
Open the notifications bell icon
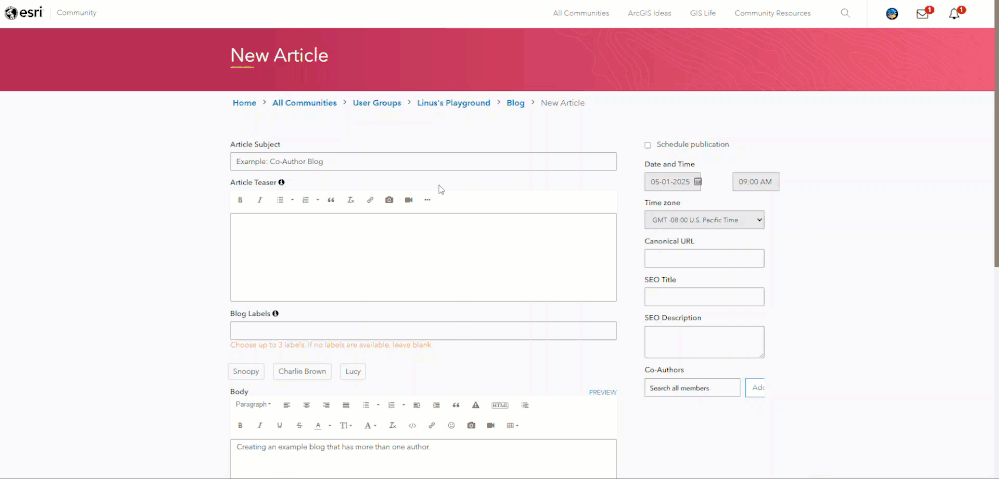(x=954, y=14)
